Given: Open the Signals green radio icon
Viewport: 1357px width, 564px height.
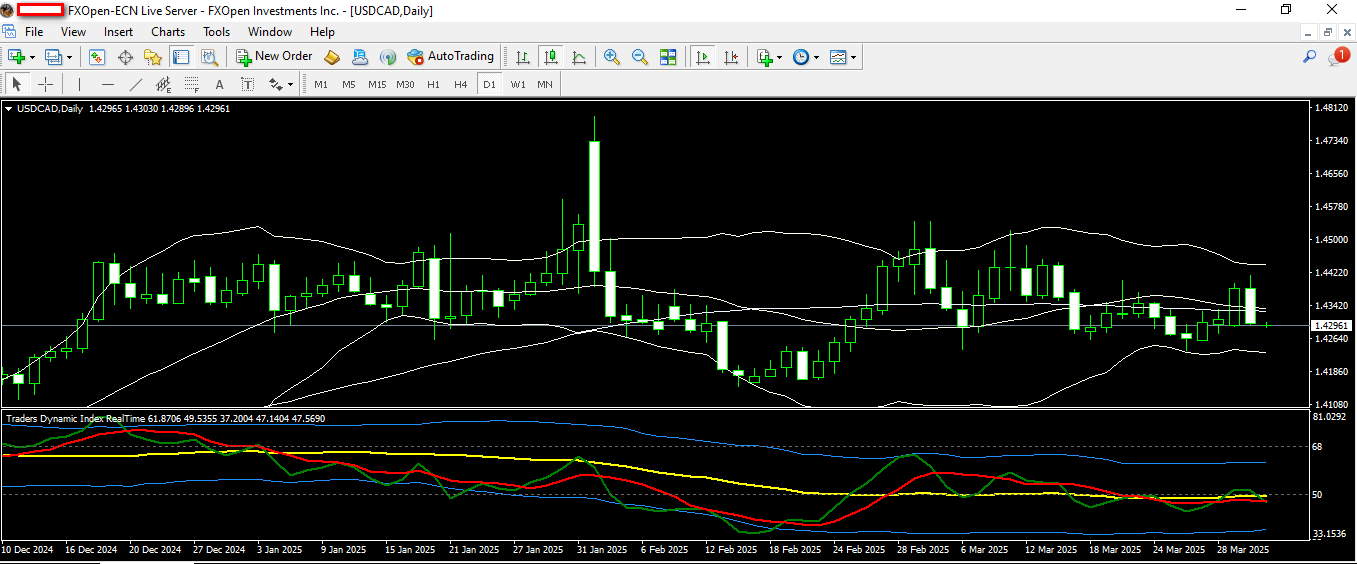Looking at the screenshot, I should tap(388, 57).
